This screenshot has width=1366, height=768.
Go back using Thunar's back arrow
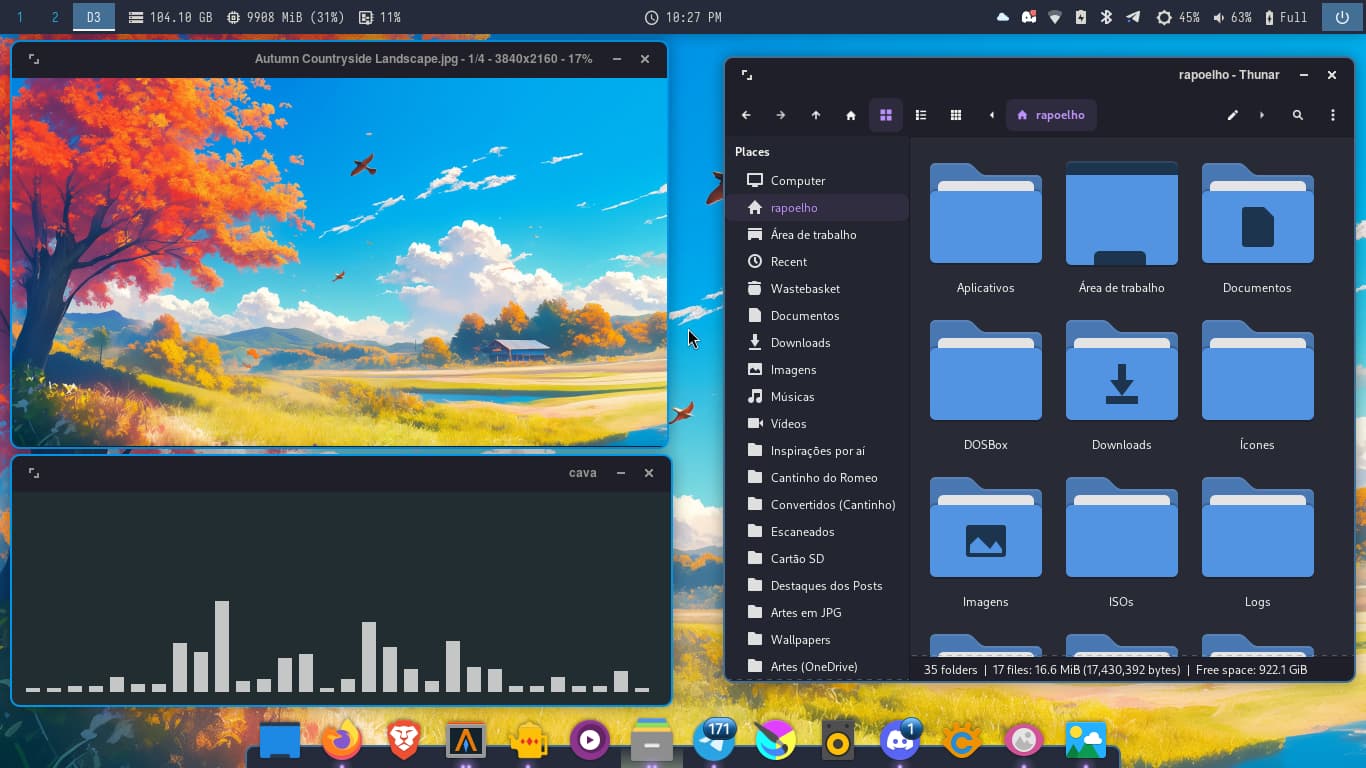[746, 115]
